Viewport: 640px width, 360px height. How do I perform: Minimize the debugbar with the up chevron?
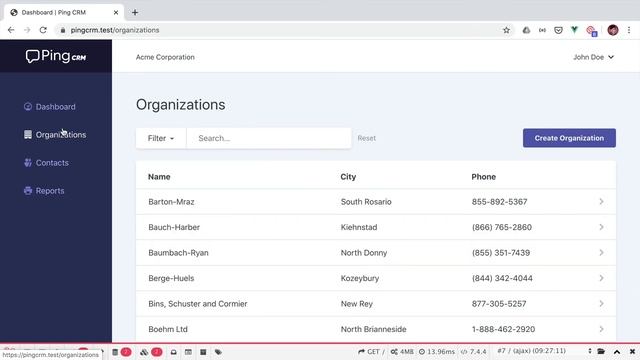point(617,351)
